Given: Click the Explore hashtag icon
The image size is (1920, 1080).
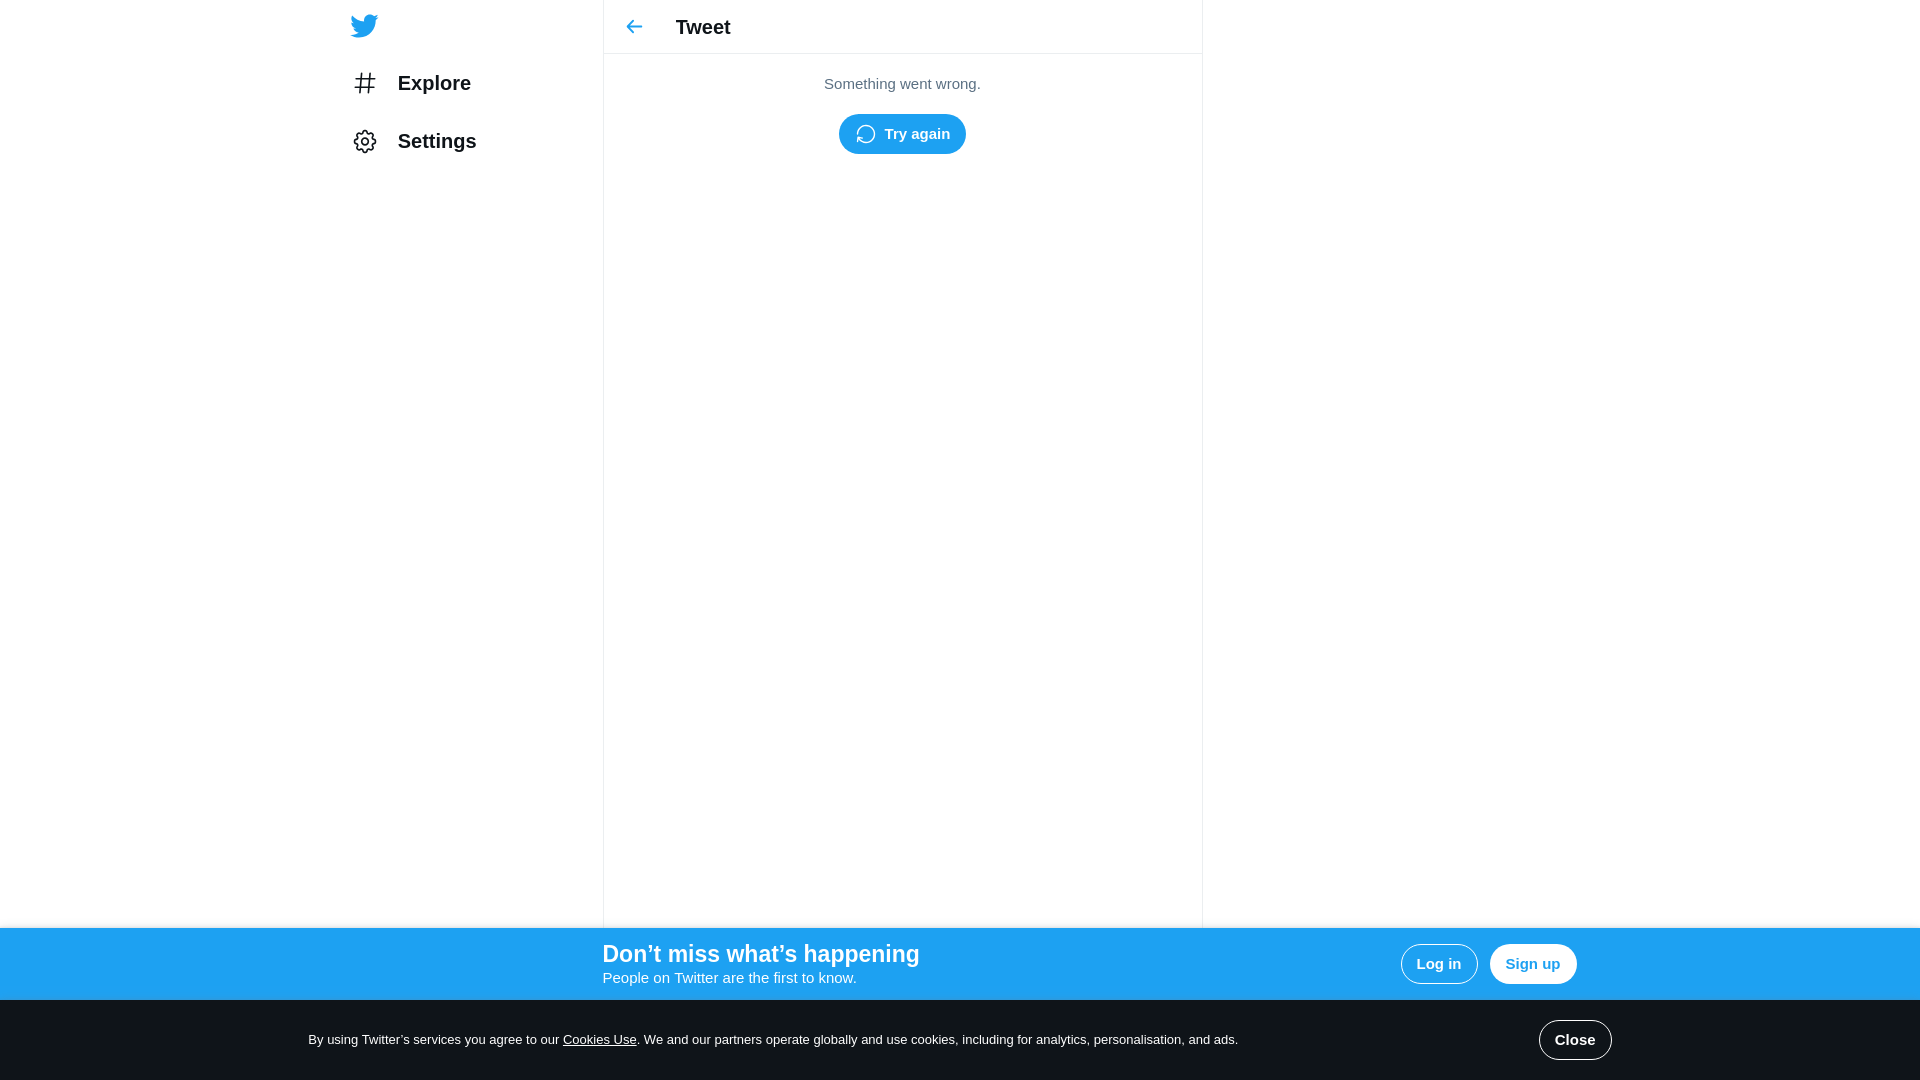Looking at the screenshot, I should point(365,83).
